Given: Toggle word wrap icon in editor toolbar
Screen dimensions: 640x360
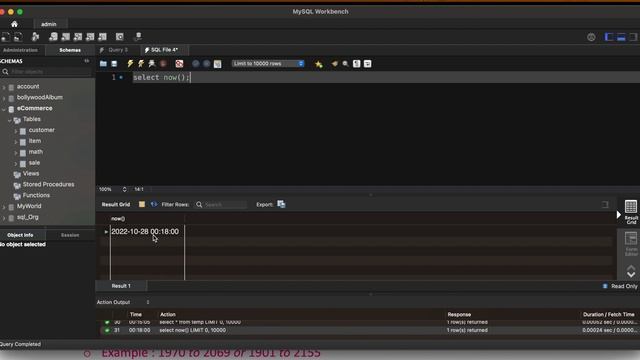Looking at the screenshot, I should pos(367,64).
